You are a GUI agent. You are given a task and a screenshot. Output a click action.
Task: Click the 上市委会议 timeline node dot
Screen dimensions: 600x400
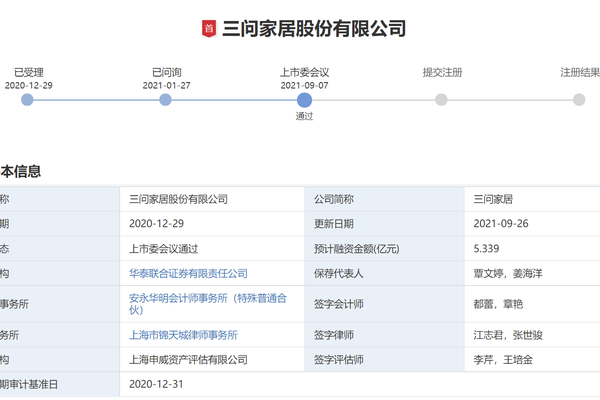304,100
